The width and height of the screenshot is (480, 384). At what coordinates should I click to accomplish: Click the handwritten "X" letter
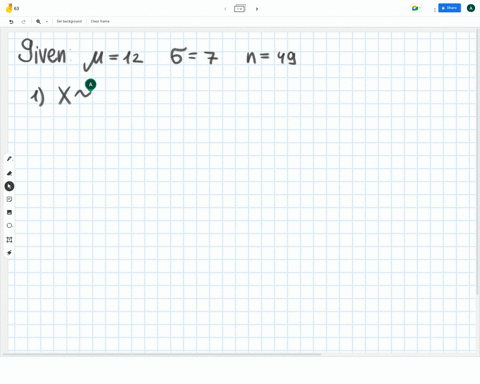pyautogui.click(x=65, y=96)
